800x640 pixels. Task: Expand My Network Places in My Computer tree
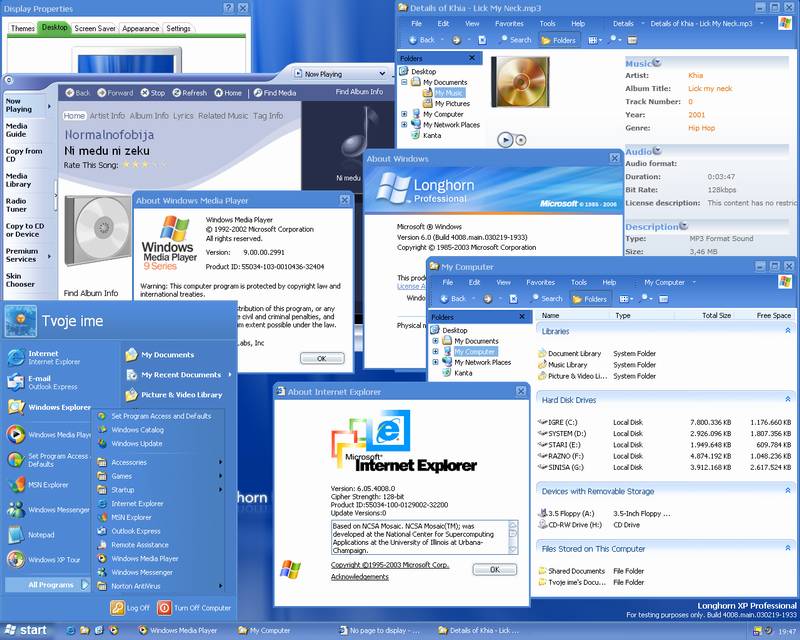[x=435, y=363]
